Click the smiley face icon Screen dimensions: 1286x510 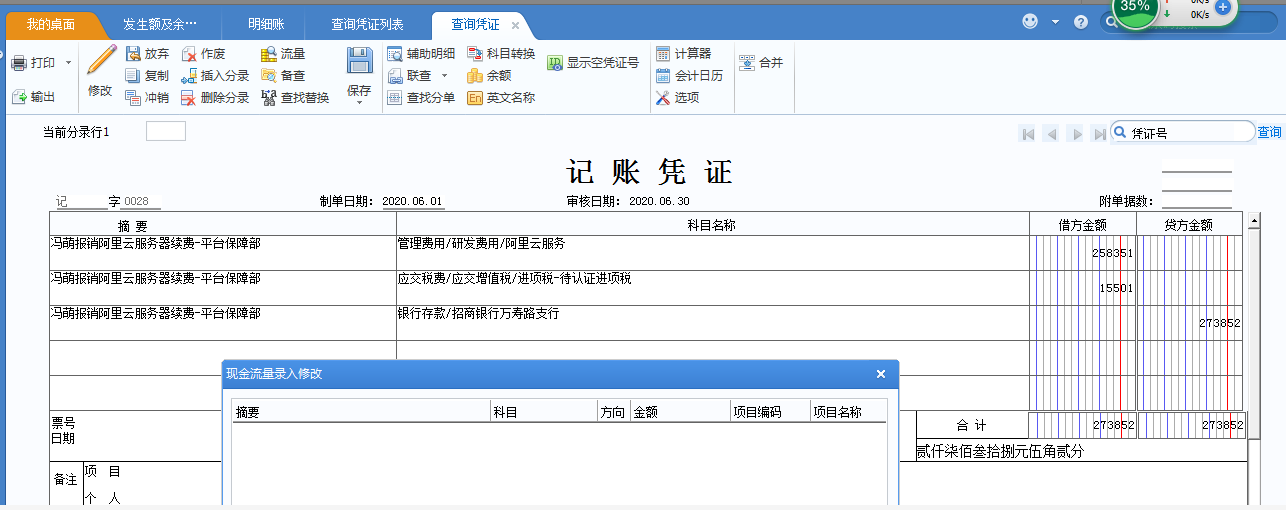(1030, 21)
